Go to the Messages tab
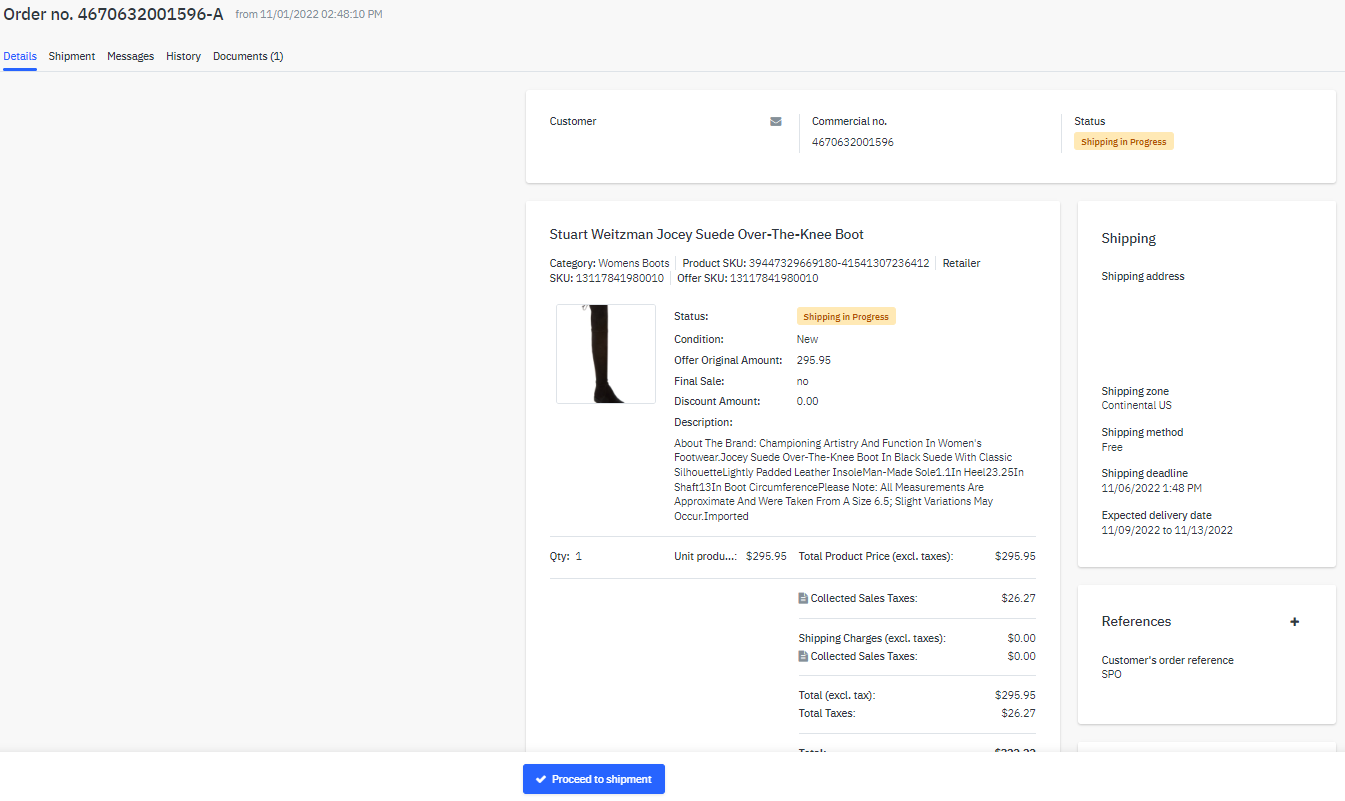This screenshot has width=1345, height=801. click(131, 56)
